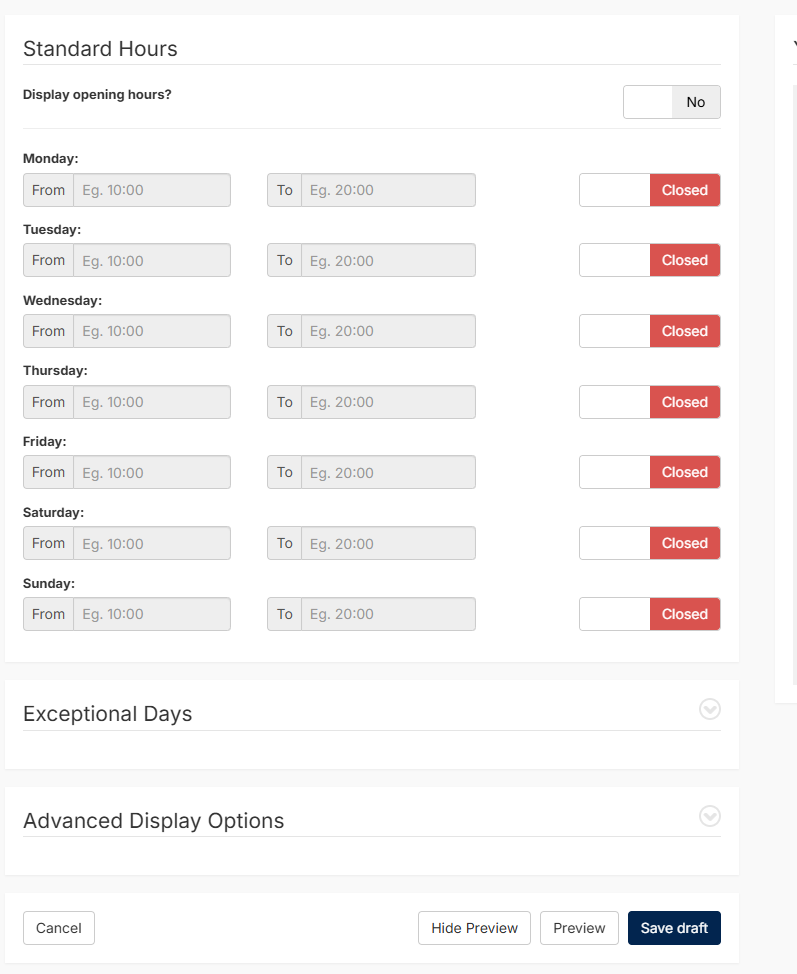Toggle Monday Closed switch
Screen dimensions: 797x974
point(650,190)
